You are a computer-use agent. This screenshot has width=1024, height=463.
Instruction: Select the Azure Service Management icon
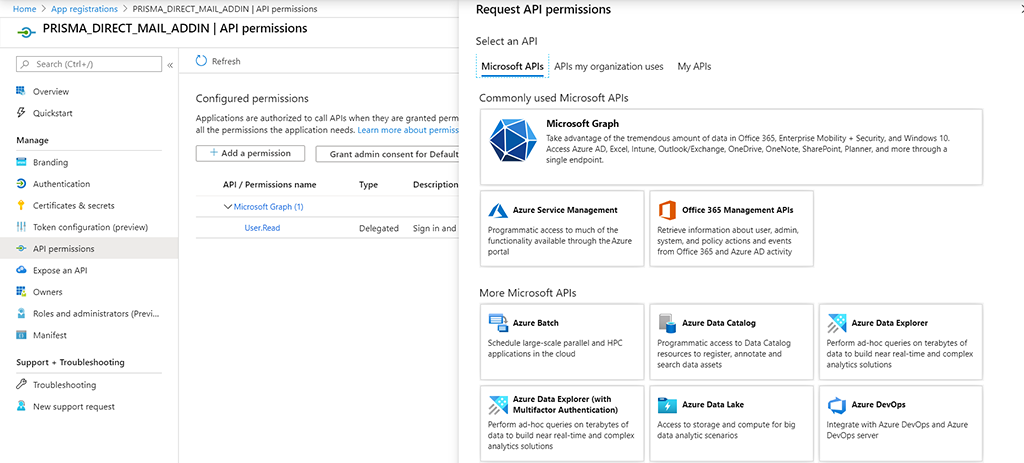coord(499,211)
